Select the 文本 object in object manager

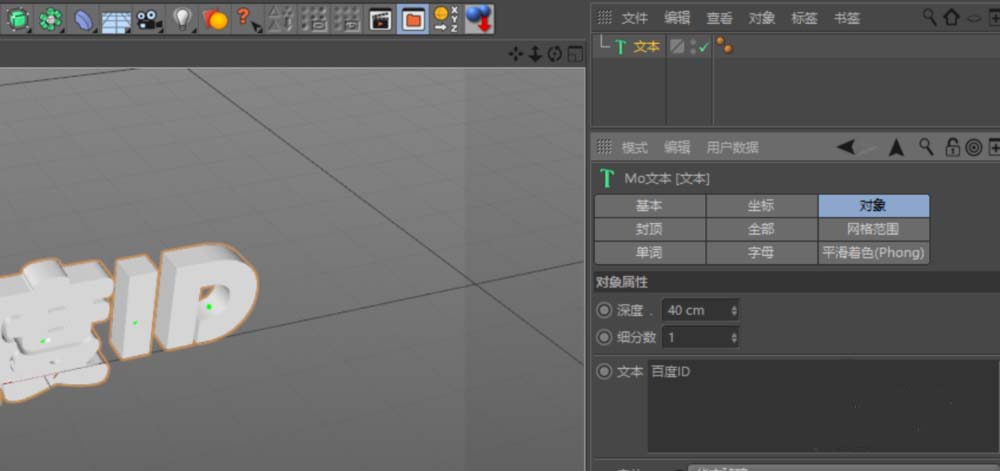646,47
